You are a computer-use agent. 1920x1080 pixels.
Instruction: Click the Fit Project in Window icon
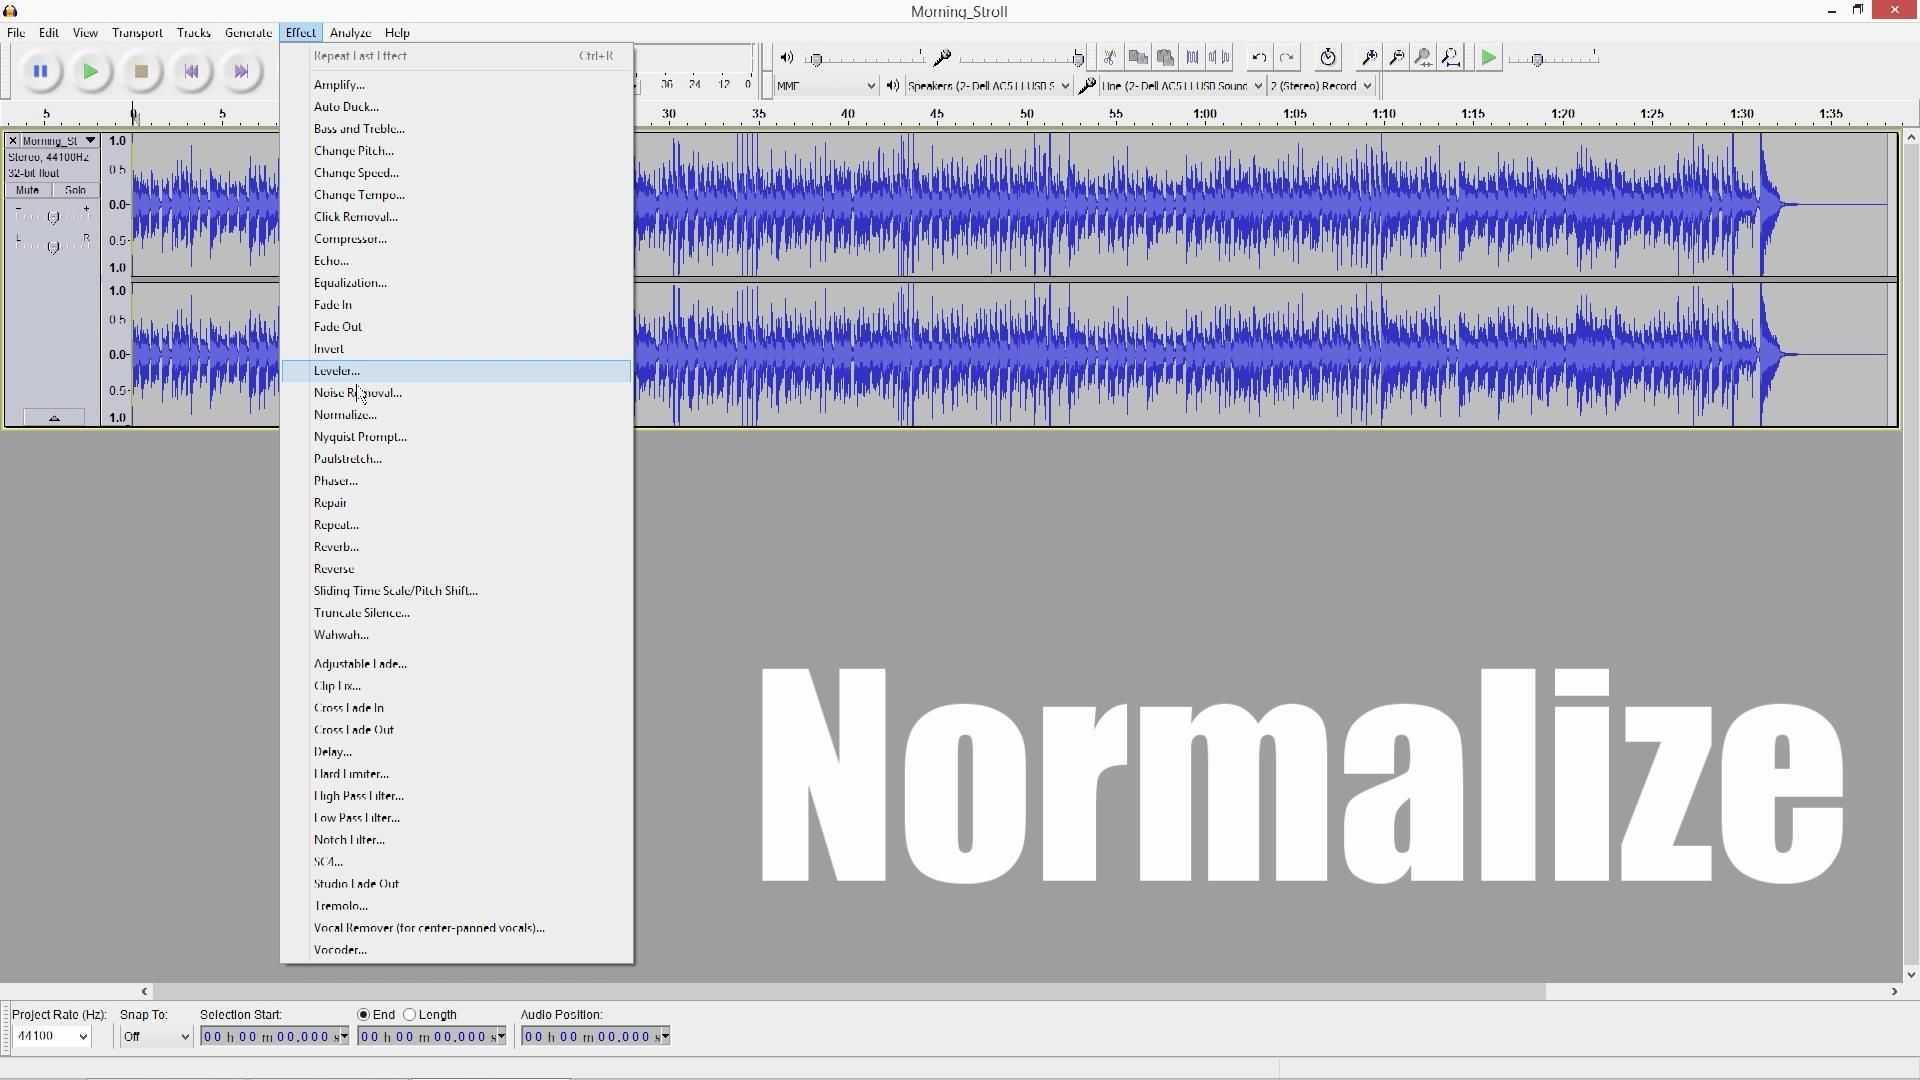pyautogui.click(x=1451, y=57)
